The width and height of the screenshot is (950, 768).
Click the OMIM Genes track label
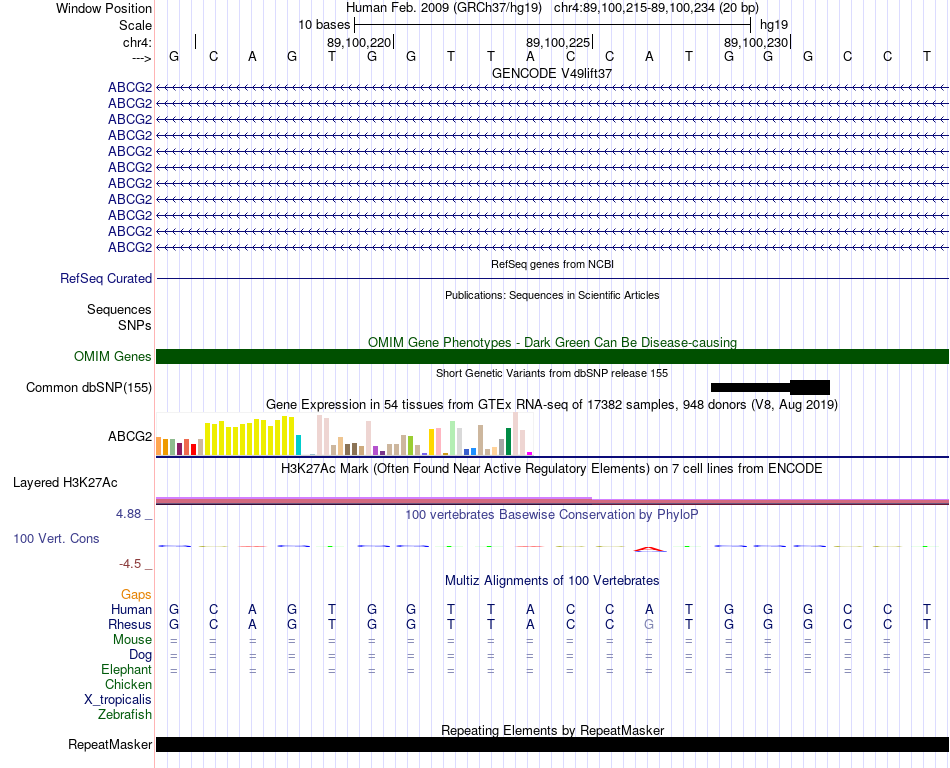coord(113,357)
